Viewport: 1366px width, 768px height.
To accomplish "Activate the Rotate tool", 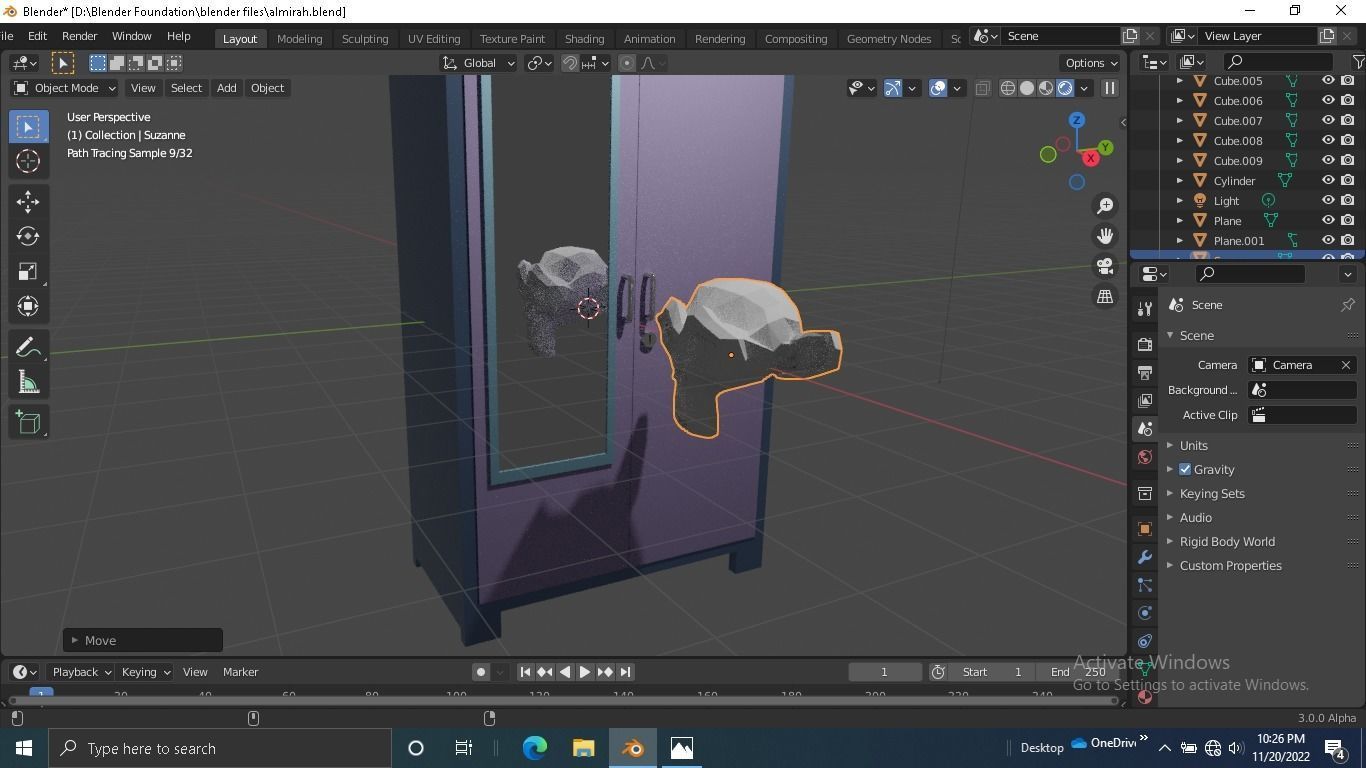I will pos(28,236).
